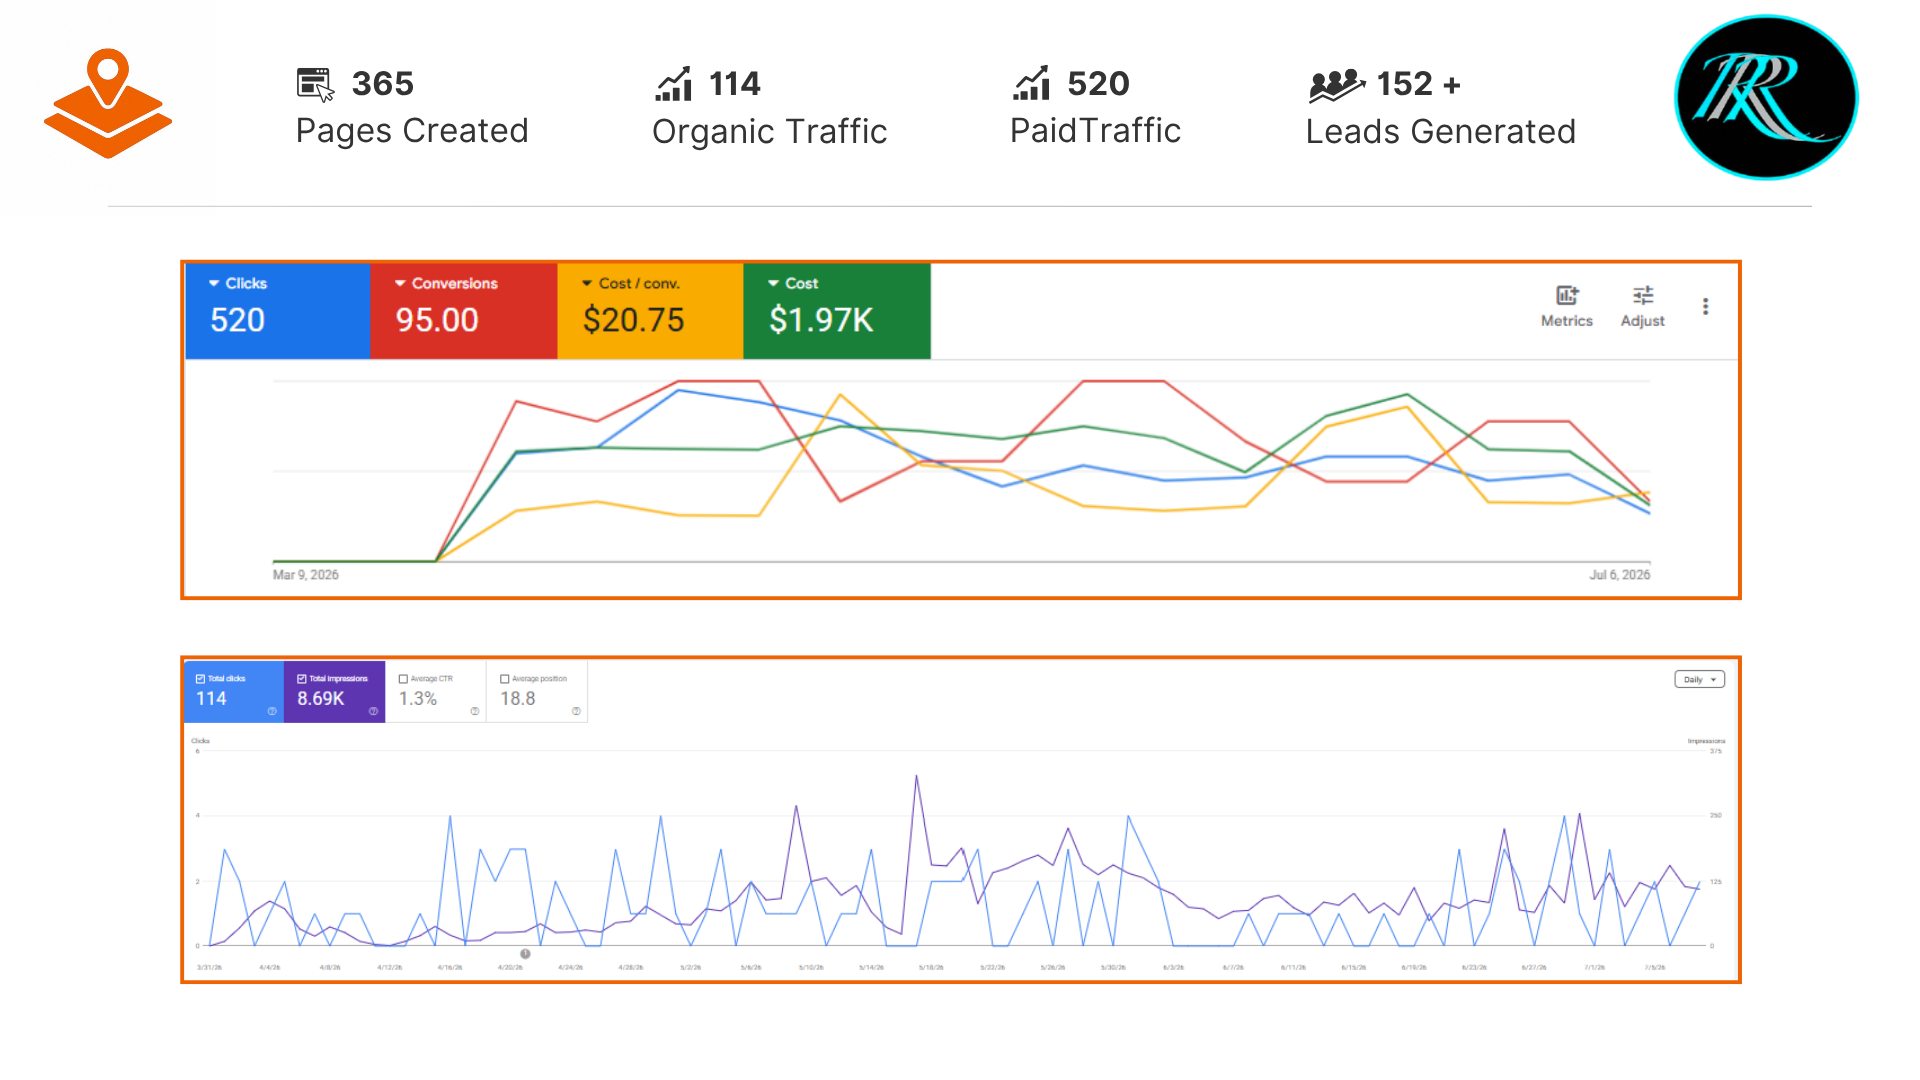This screenshot has height=1080, width=1920.
Task: Open the three-dot more options menu
Action: click(x=1705, y=306)
